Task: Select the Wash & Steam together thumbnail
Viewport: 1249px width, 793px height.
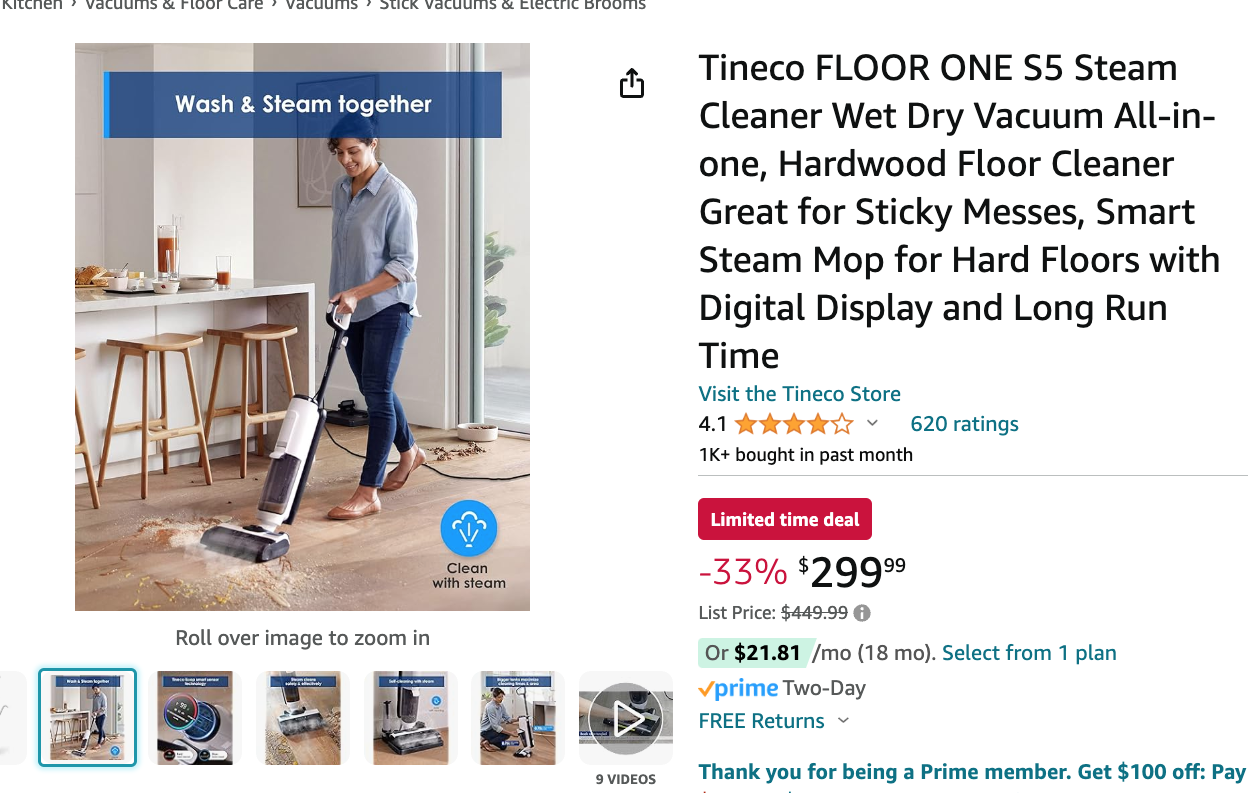Action: [87, 717]
